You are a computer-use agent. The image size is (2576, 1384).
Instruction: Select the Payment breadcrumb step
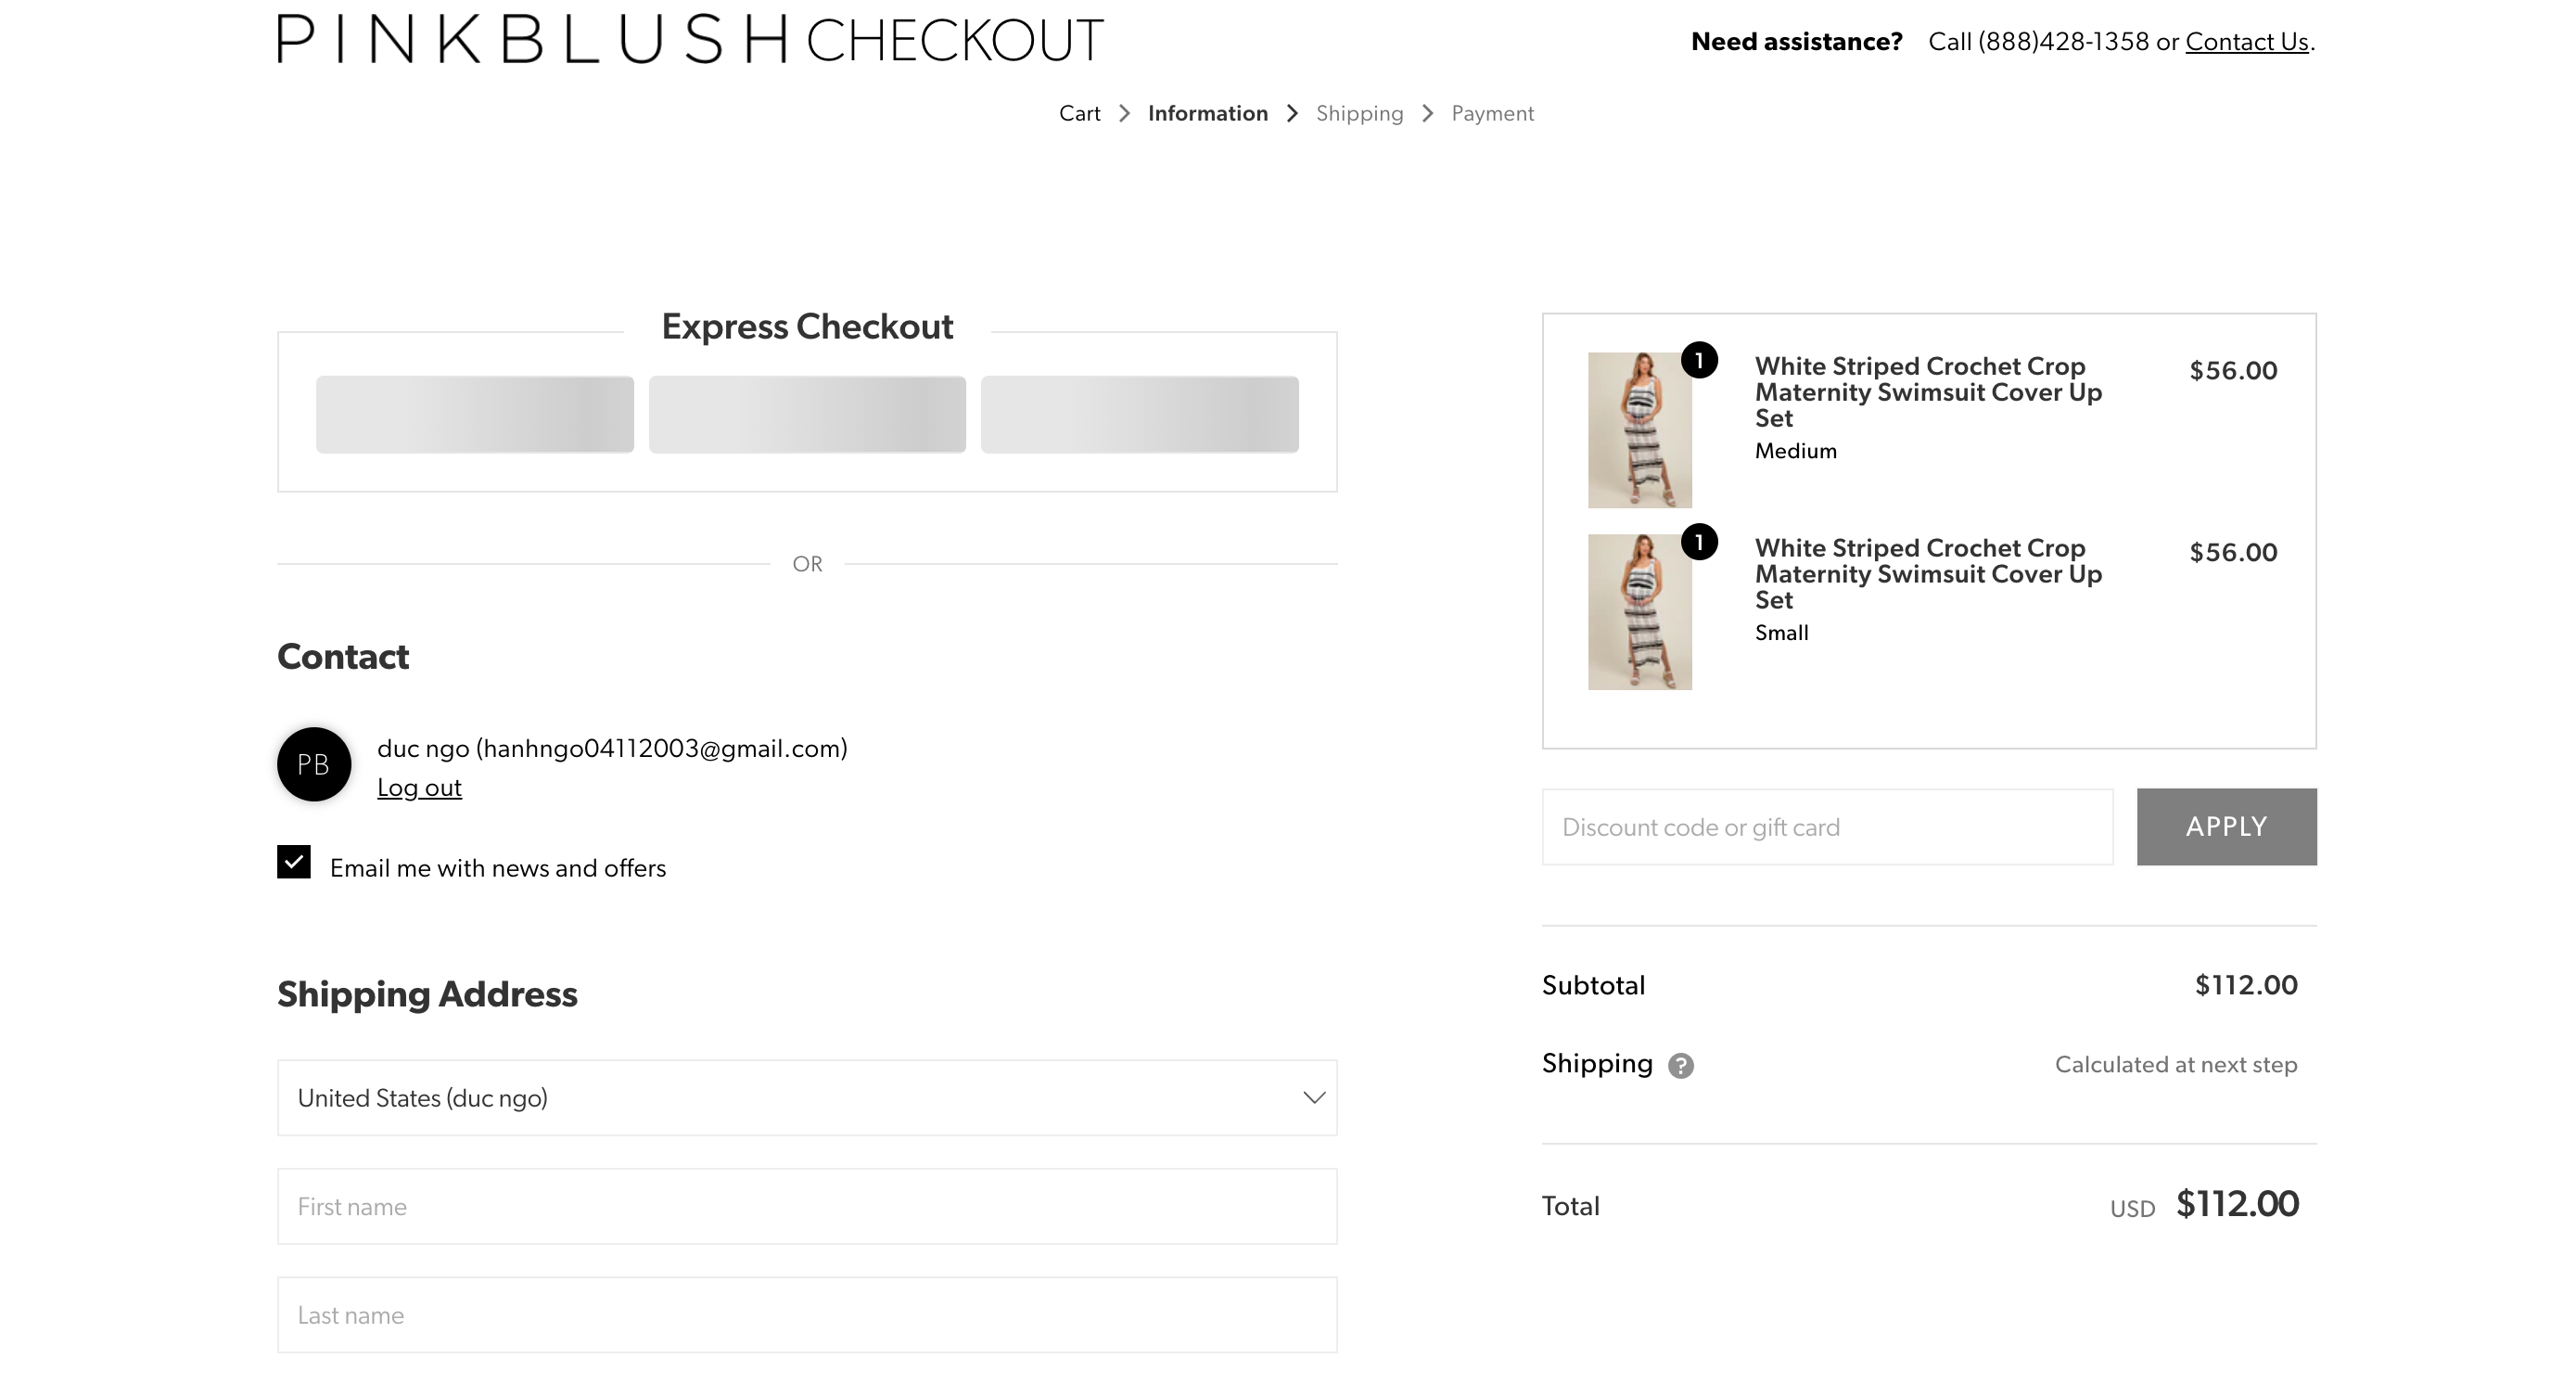tap(1492, 114)
